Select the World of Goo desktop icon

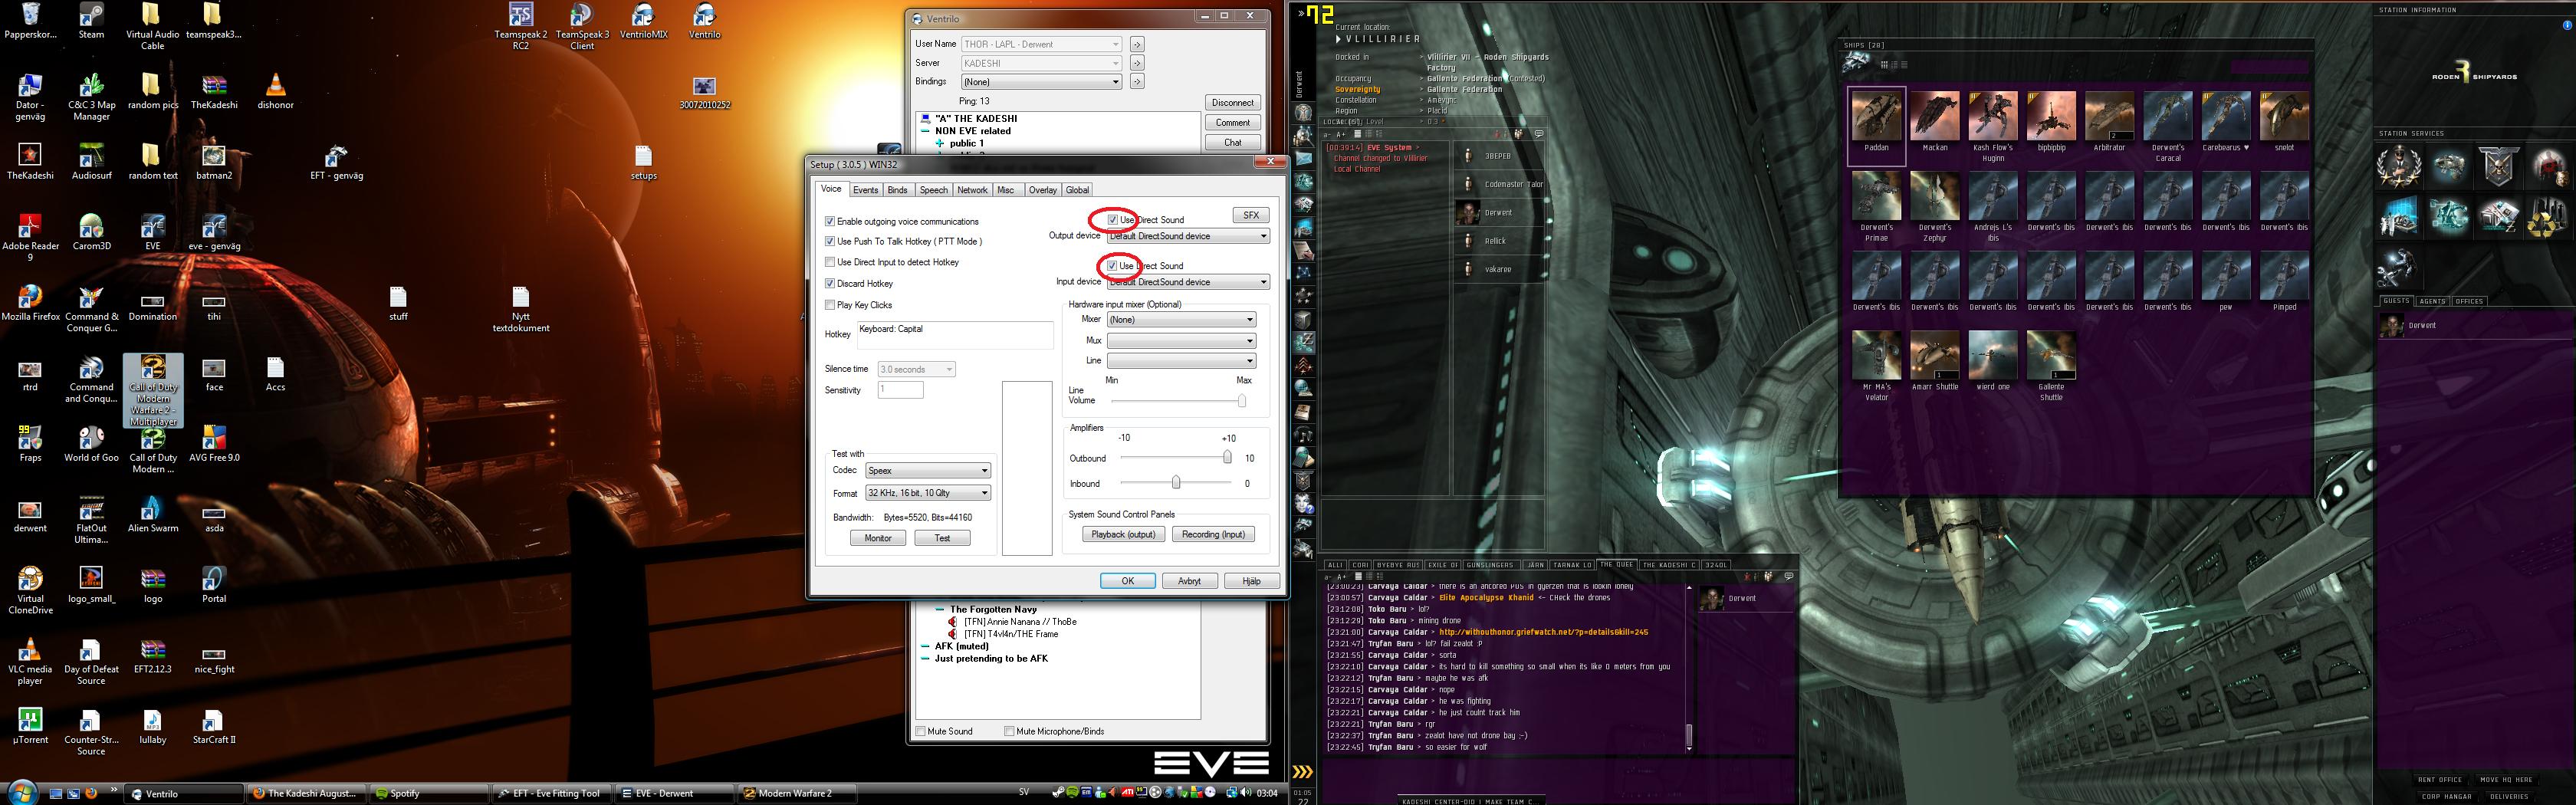click(x=91, y=444)
